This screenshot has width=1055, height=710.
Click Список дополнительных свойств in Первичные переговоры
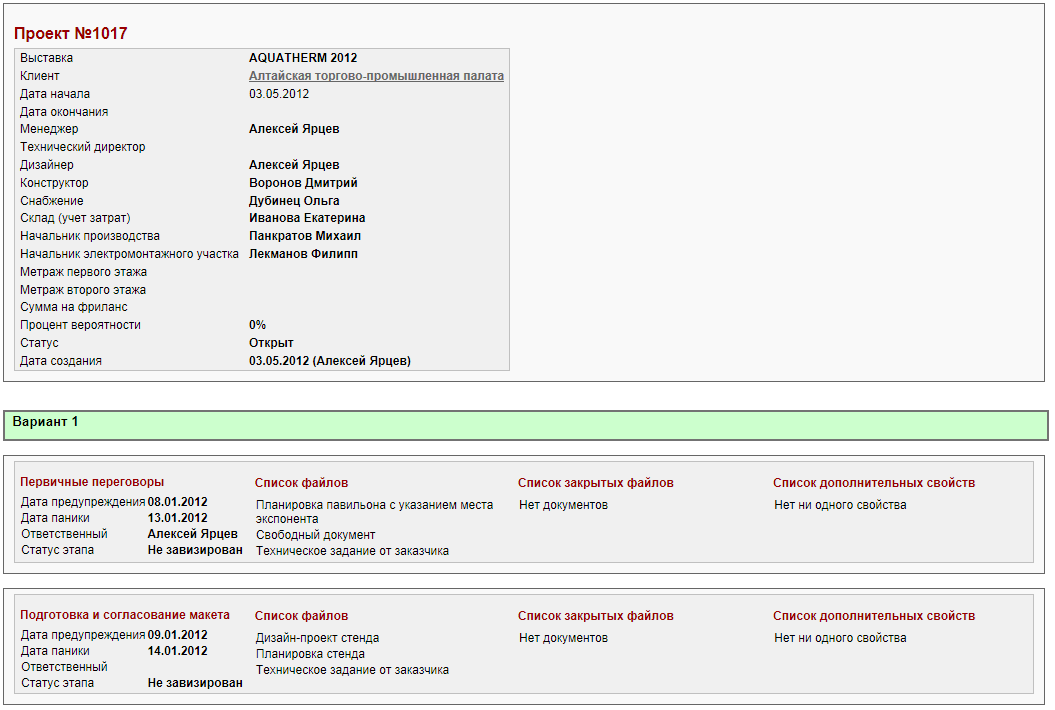pos(873,483)
